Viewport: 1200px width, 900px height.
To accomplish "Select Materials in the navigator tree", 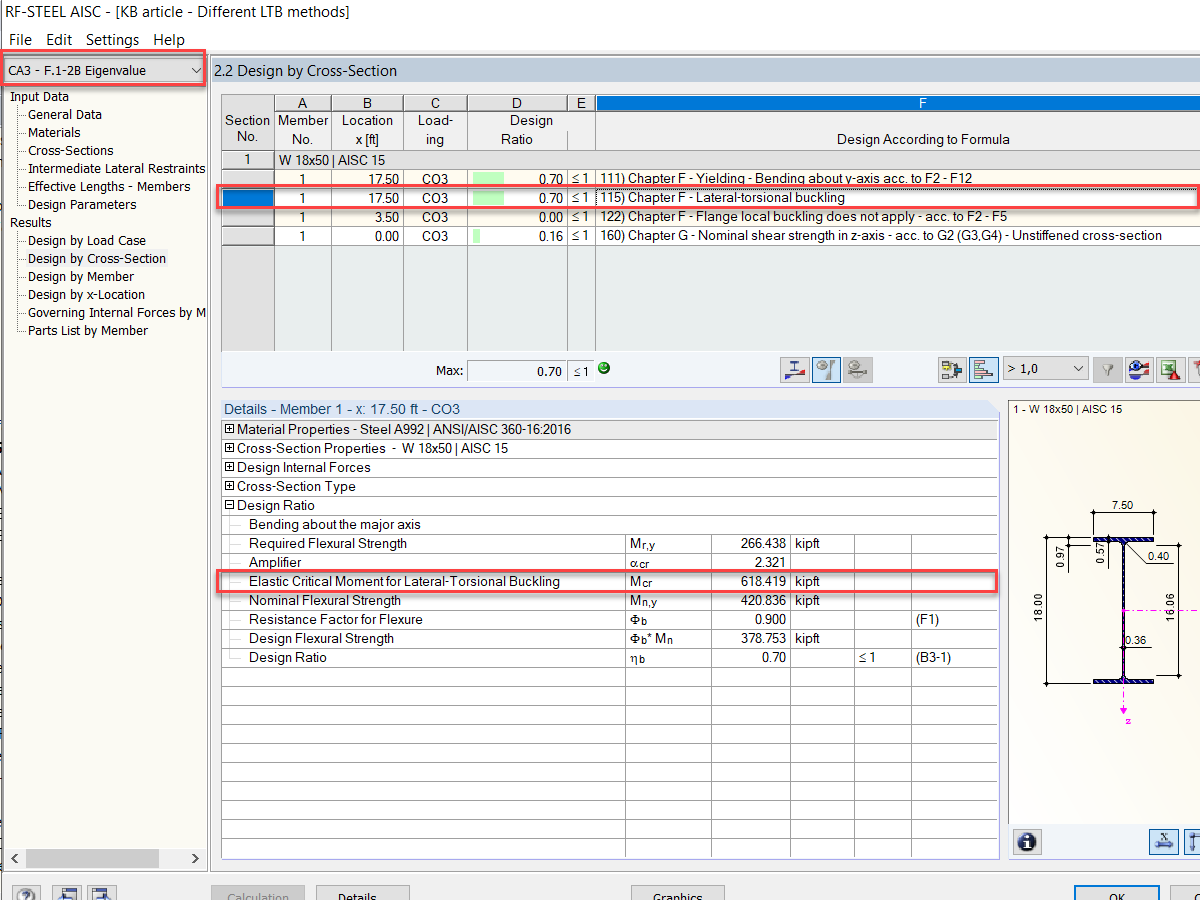I will point(54,133).
